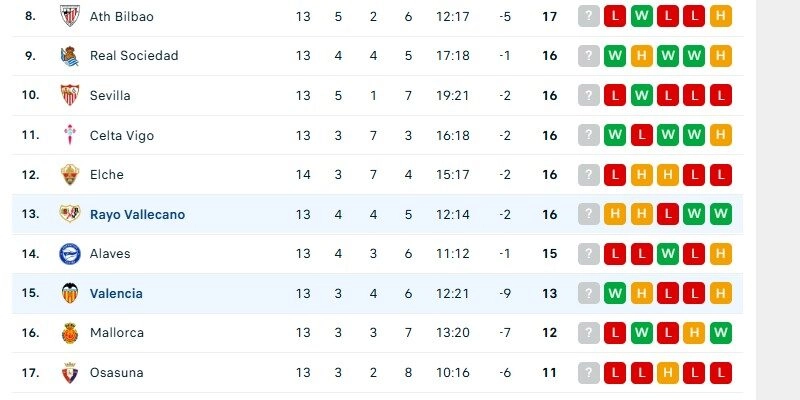800x400 pixels.
Task: Click the Elche club crest
Action: pyautogui.click(x=69, y=174)
